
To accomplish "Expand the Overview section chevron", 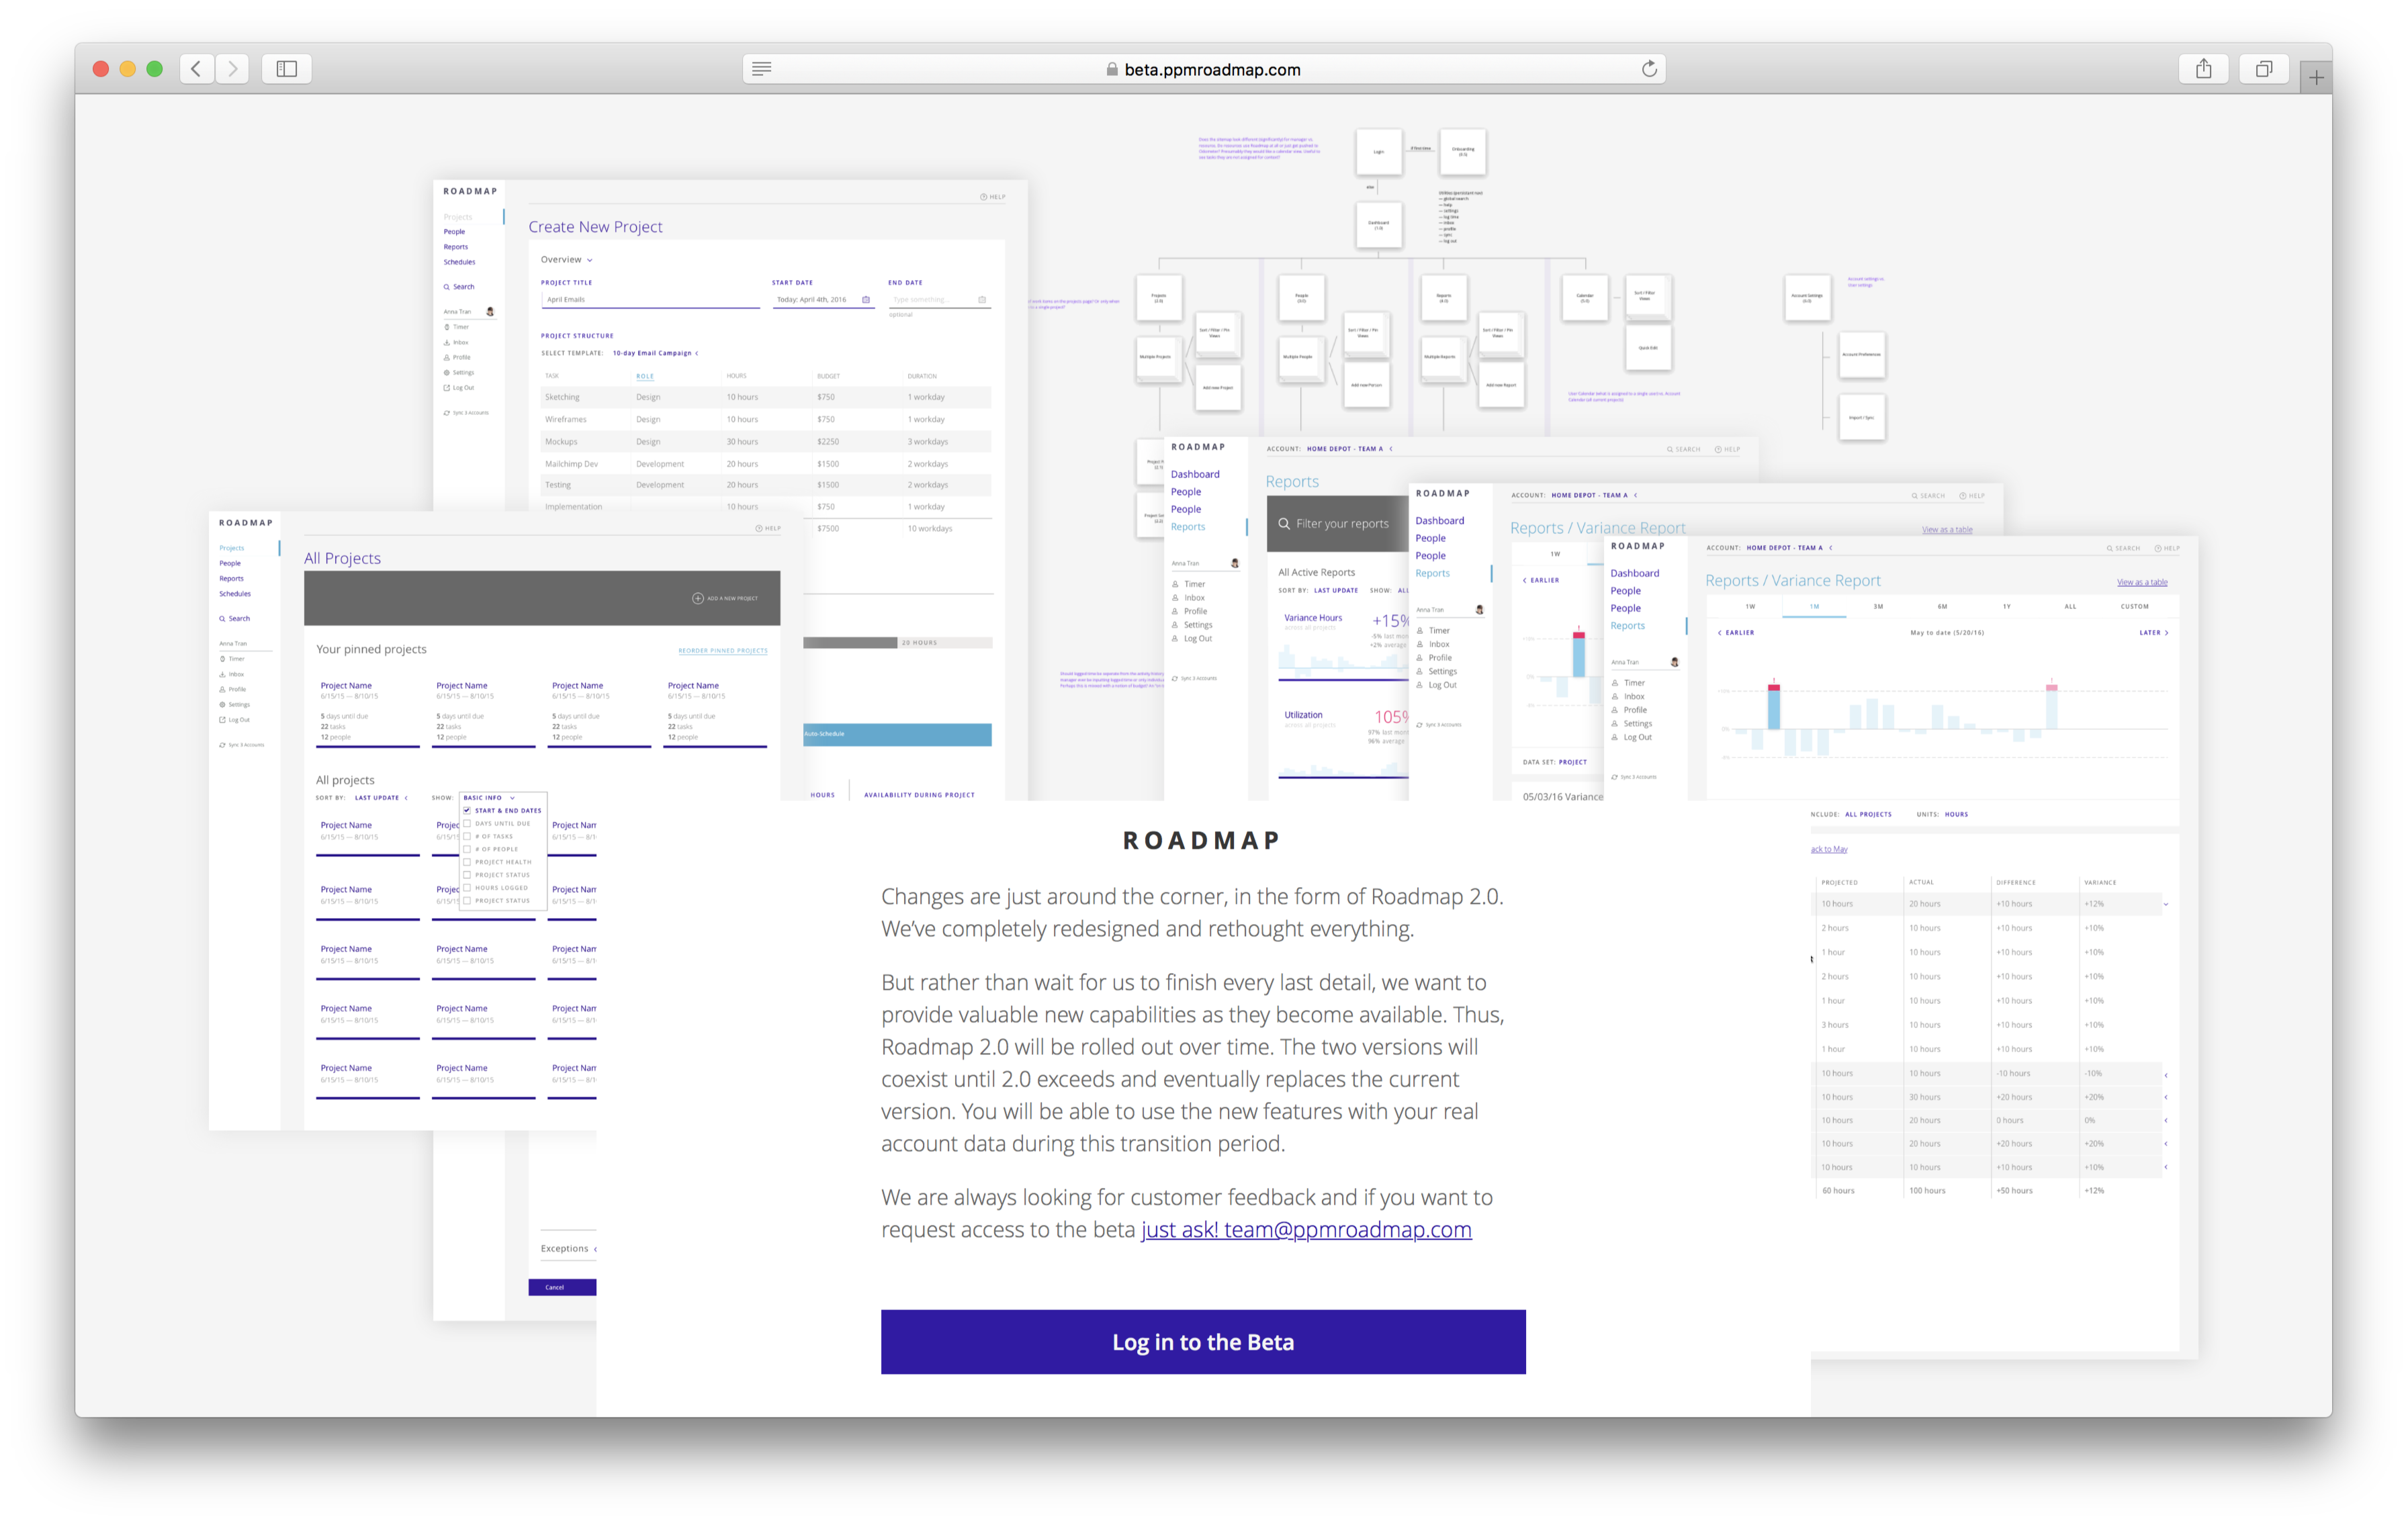I will tap(589, 260).
